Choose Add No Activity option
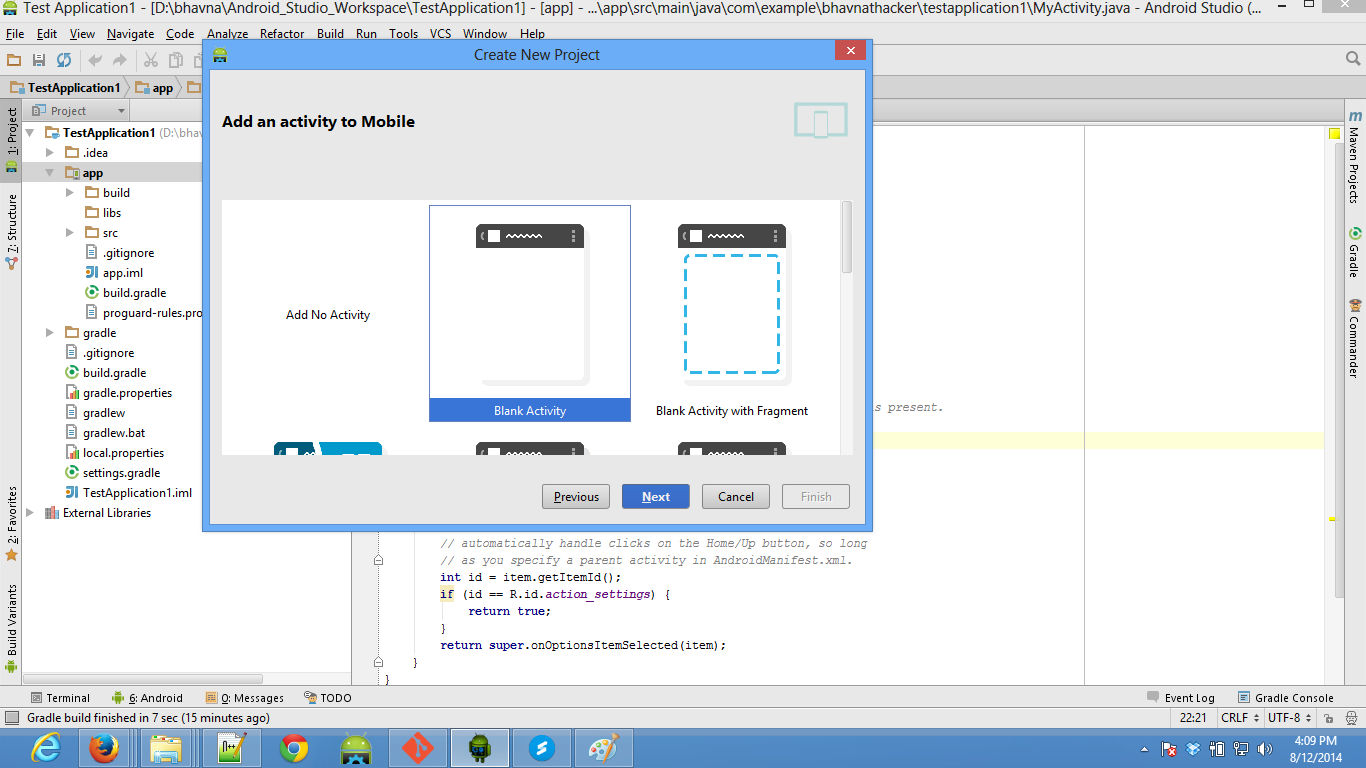 coord(328,315)
